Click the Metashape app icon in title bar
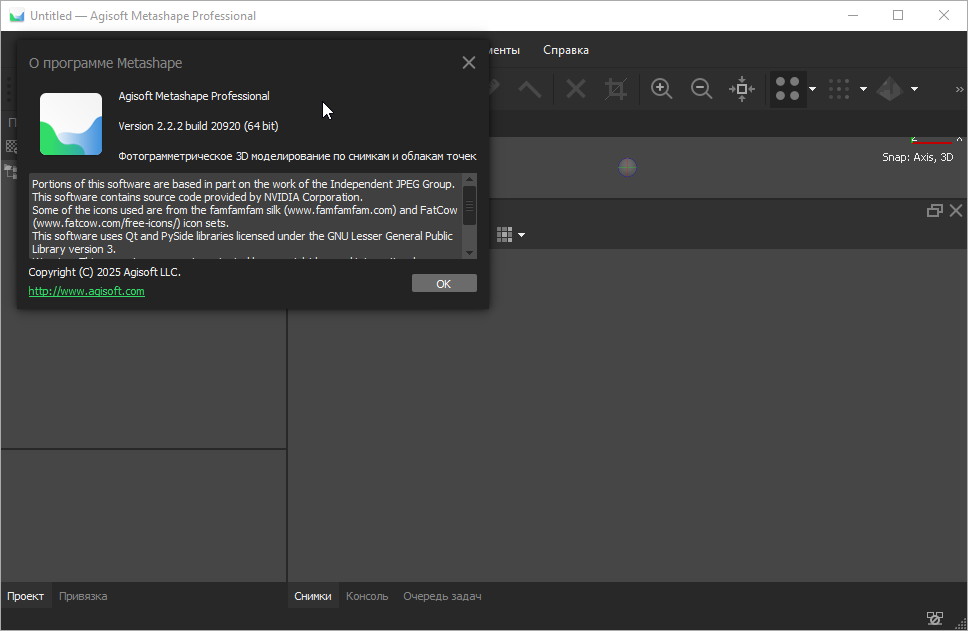The height and width of the screenshot is (631, 968). point(17,16)
